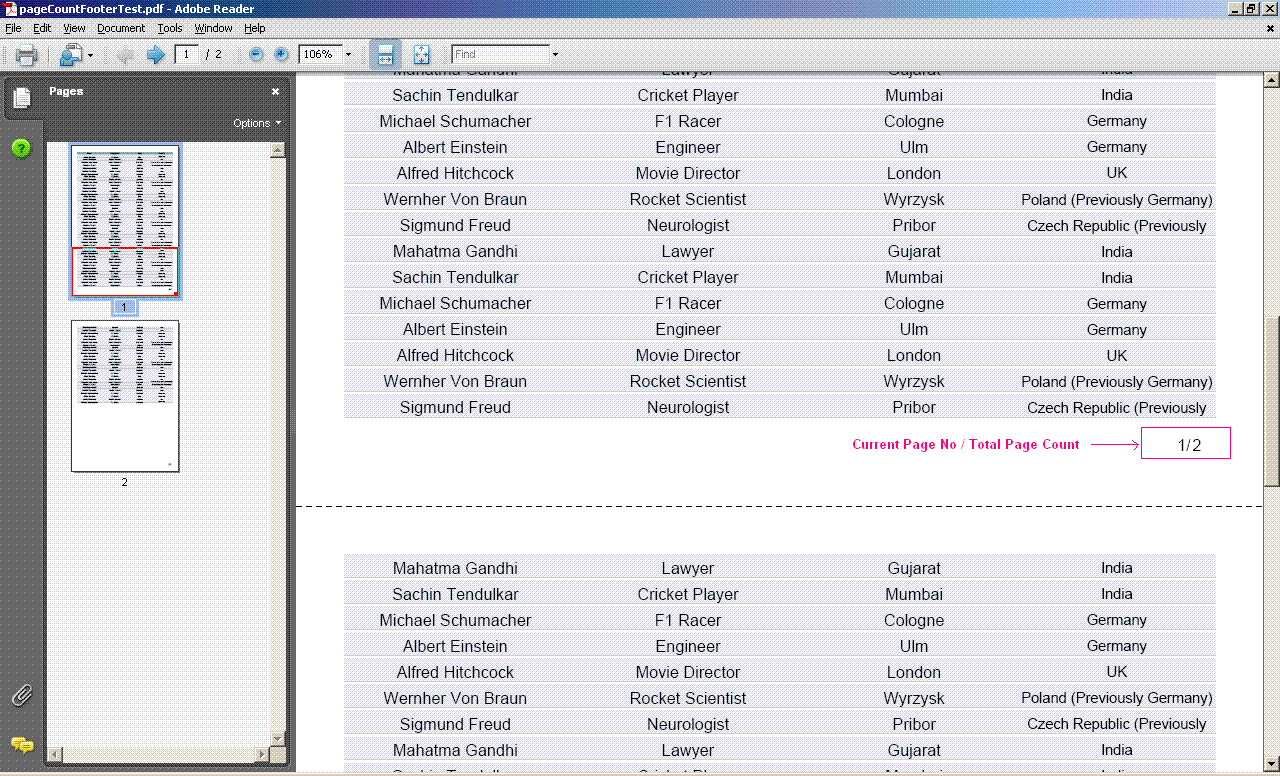Click the Pages panel scroll-right arrow
This screenshot has height=776, width=1280.
pyautogui.click(x=264, y=754)
